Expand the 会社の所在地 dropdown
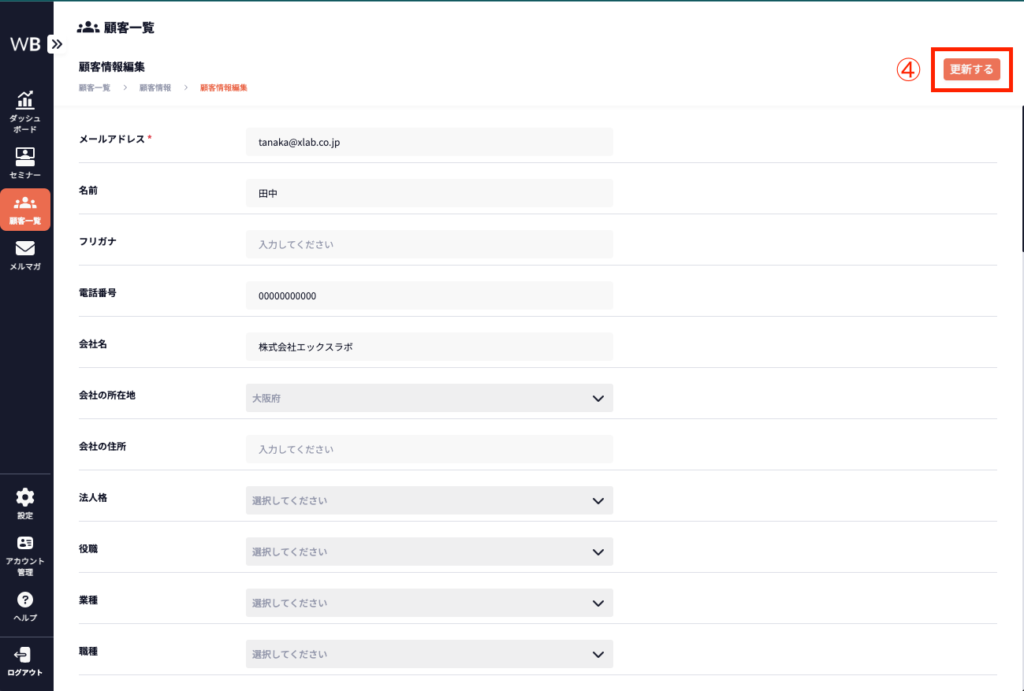 point(429,398)
